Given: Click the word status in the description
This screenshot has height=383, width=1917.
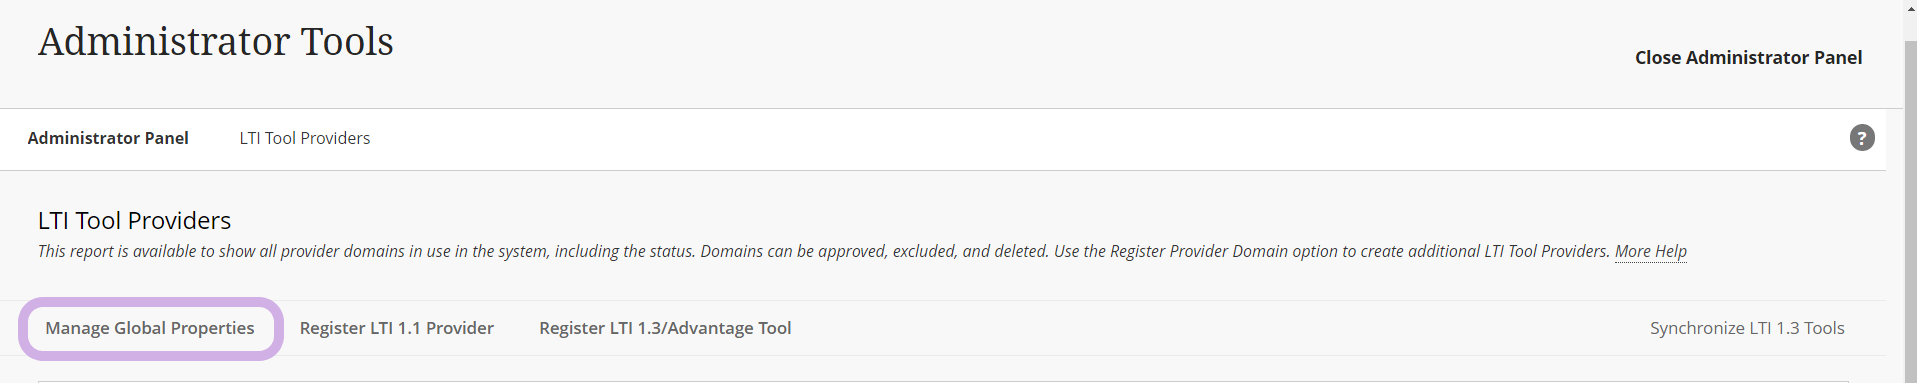Looking at the screenshot, I should [x=670, y=251].
